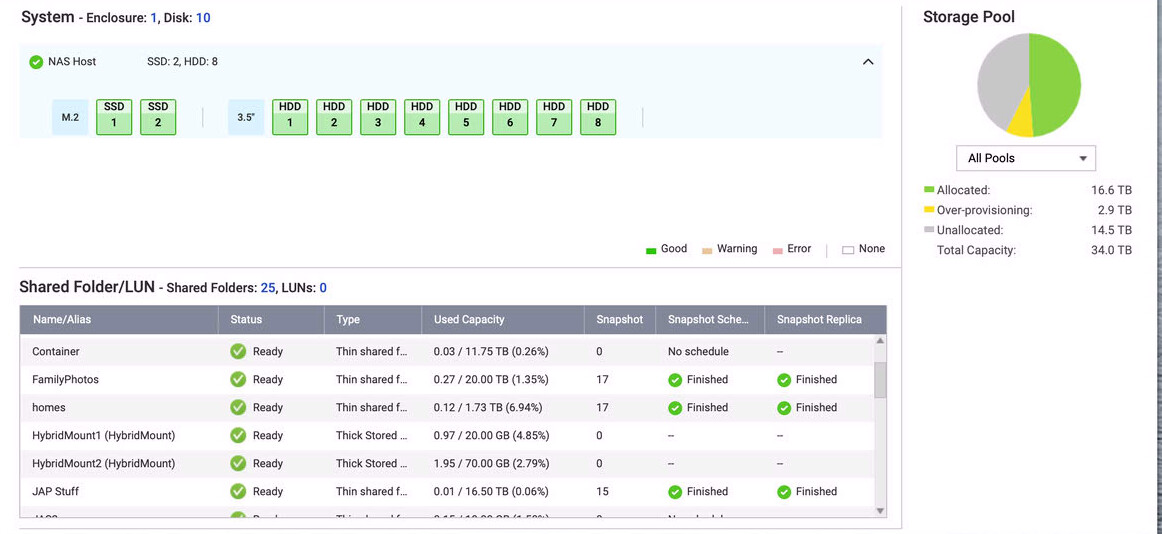Select the SSD 1 disk icon
1162x534 pixels.
tap(114, 116)
